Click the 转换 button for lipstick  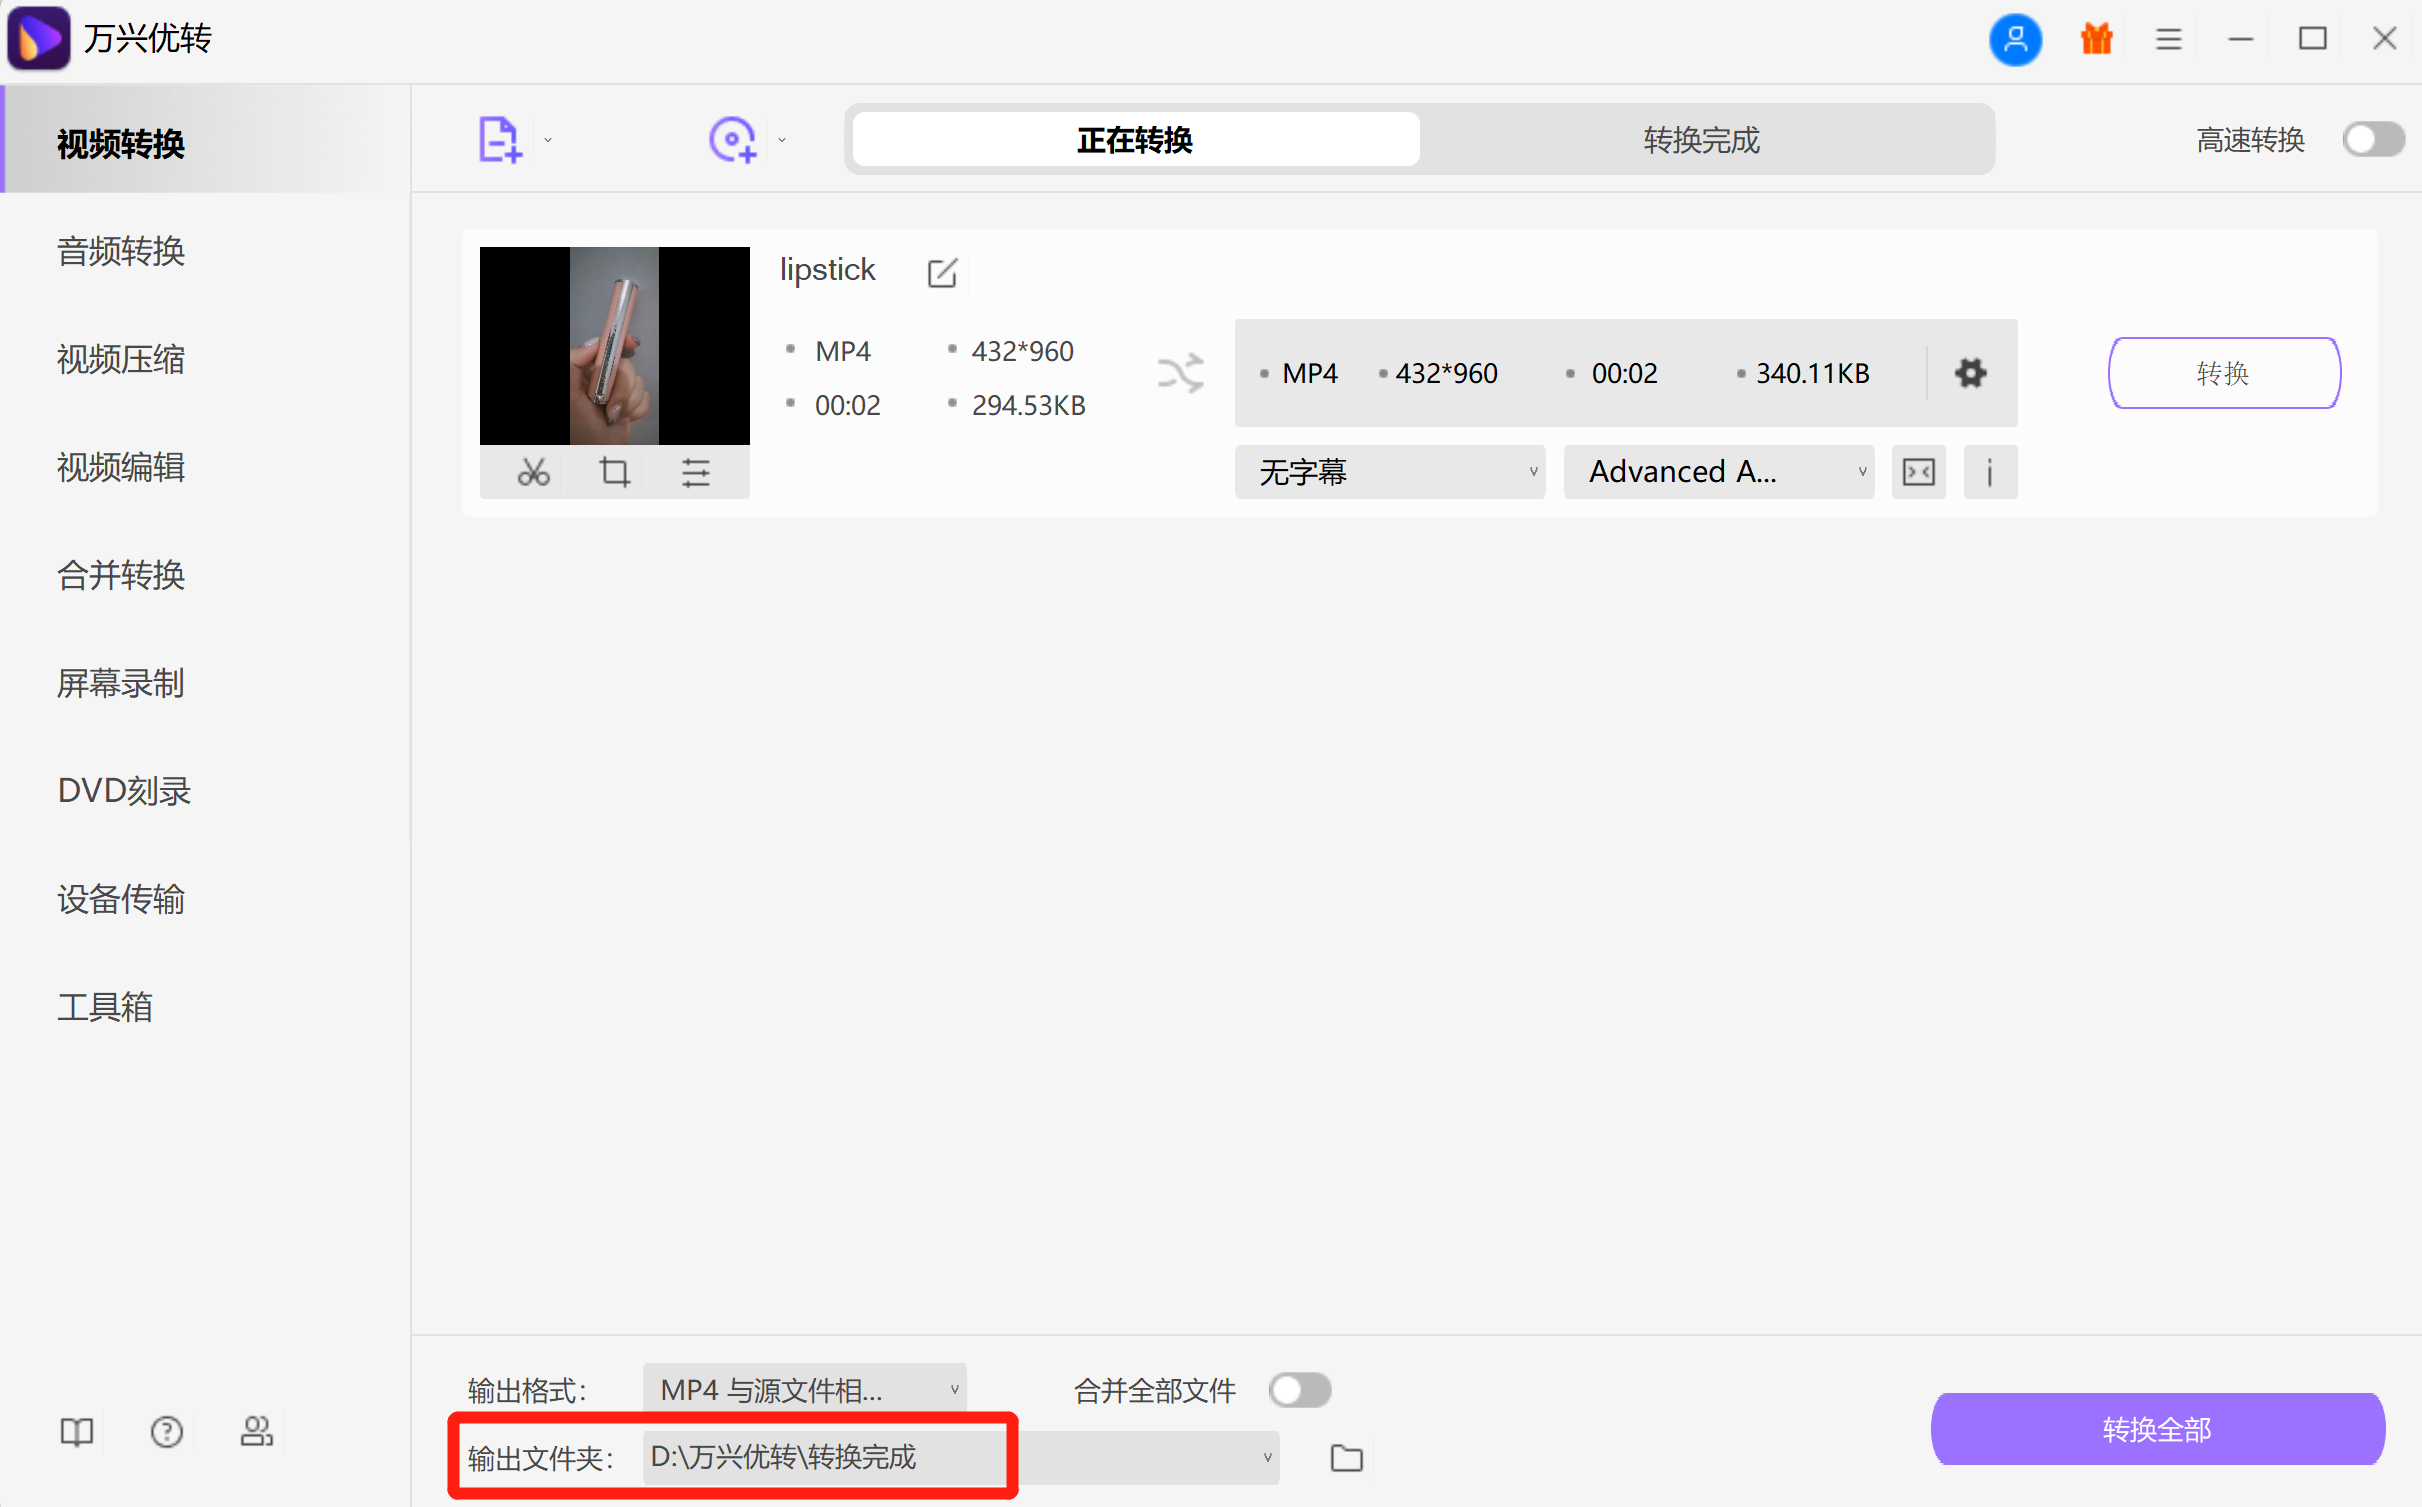[x=2223, y=373]
